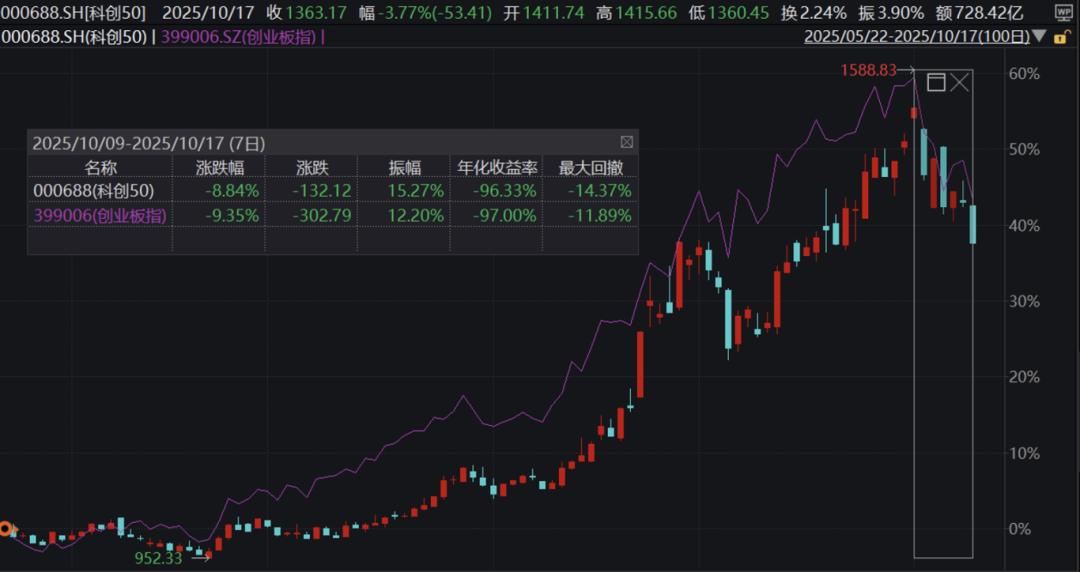Click the orange circle marker at chart start
The width and height of the screenshot is (1080, 572).
coord(5,528)
